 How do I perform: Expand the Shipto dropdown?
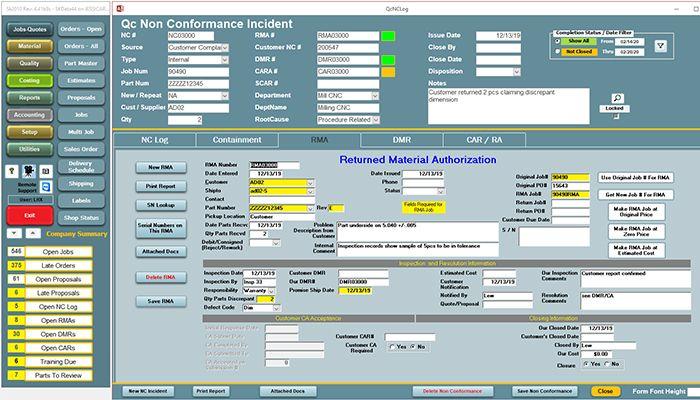click(x=310, y=191)
